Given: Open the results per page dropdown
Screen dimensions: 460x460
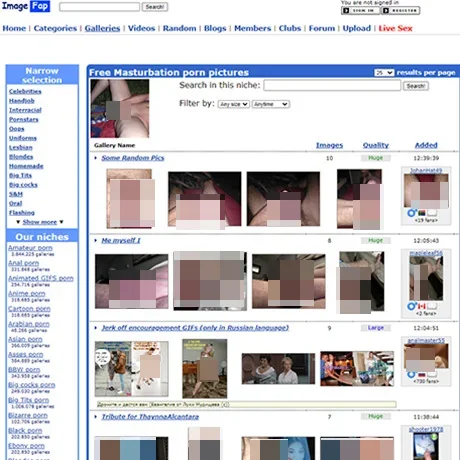Looking at the screenshot, I should [384, 73].
